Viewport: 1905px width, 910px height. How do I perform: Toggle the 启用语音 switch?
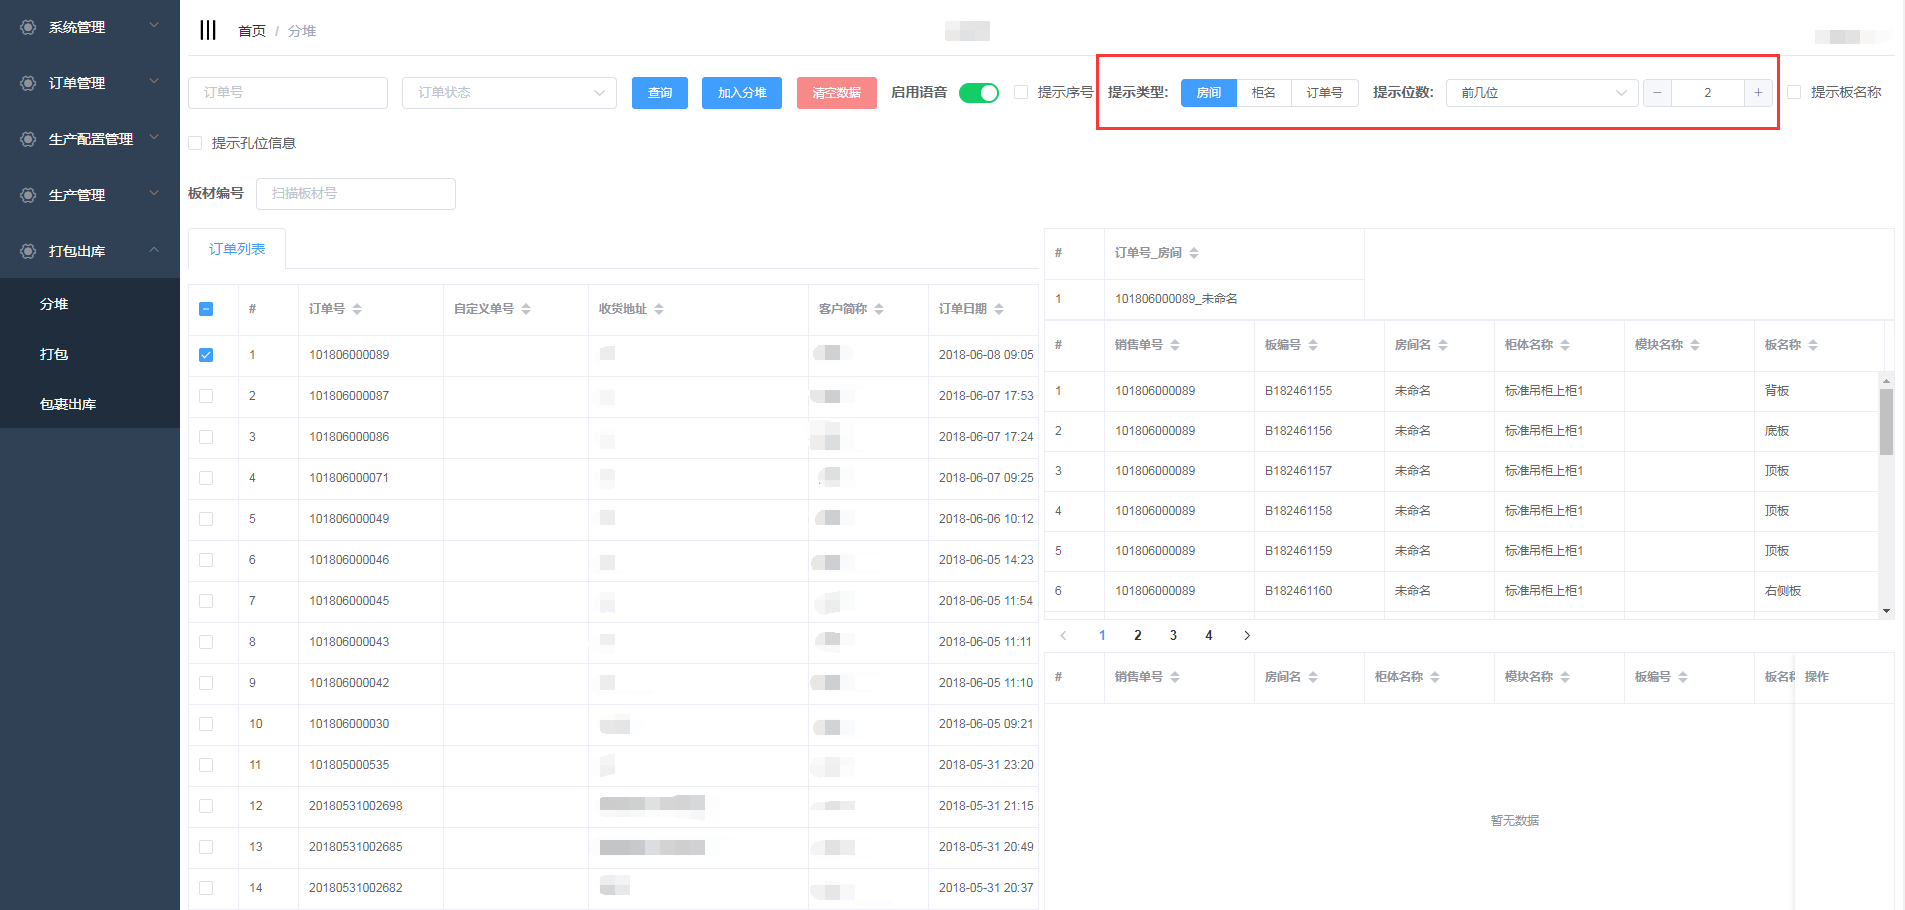978,93
